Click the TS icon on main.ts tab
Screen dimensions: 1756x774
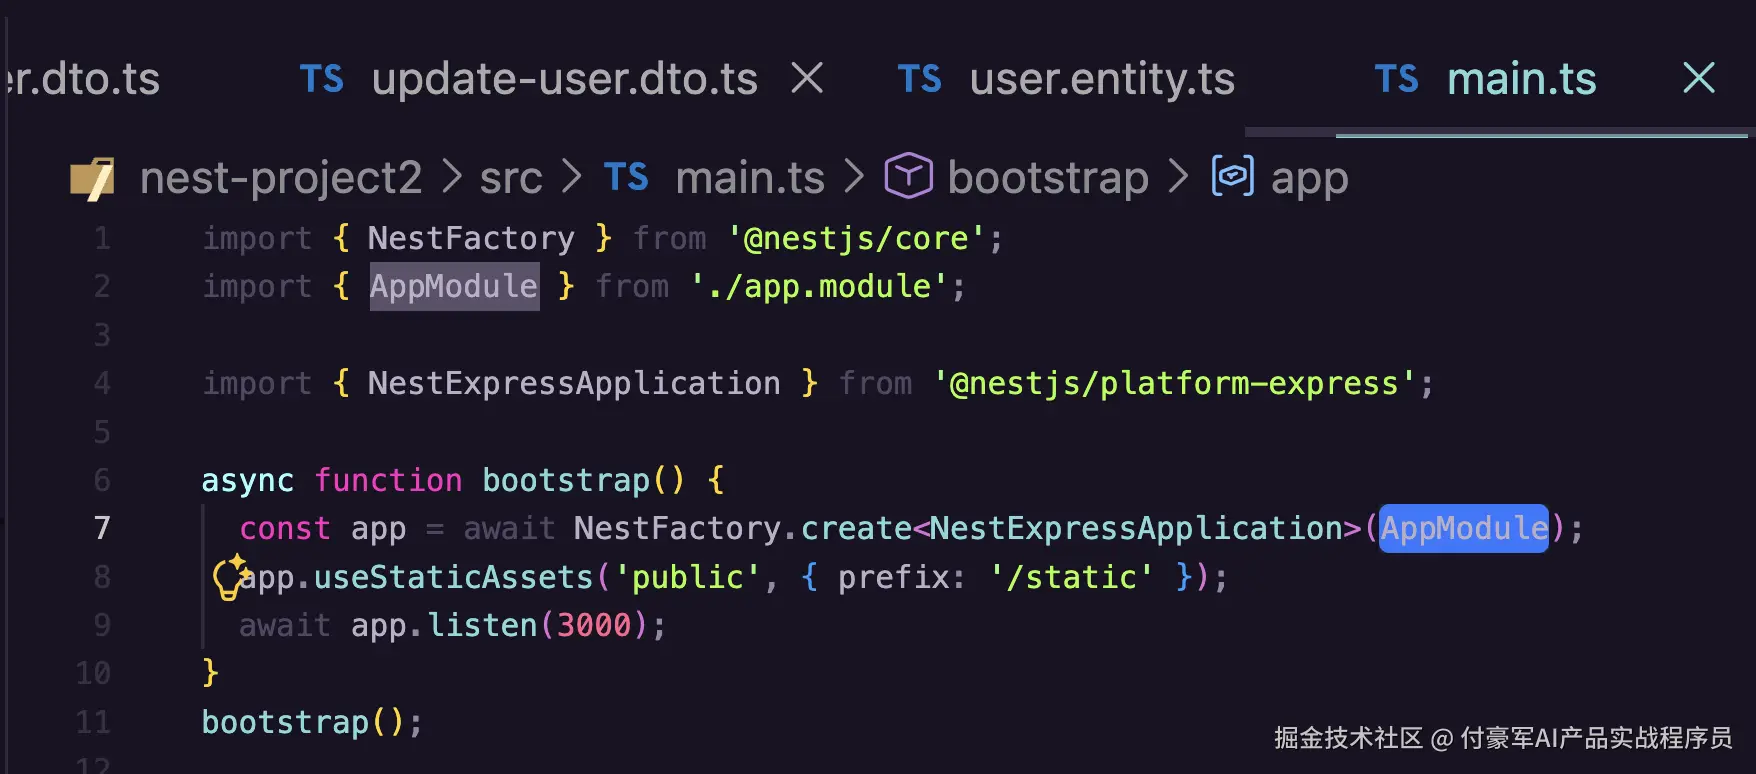coord(1397,79)
